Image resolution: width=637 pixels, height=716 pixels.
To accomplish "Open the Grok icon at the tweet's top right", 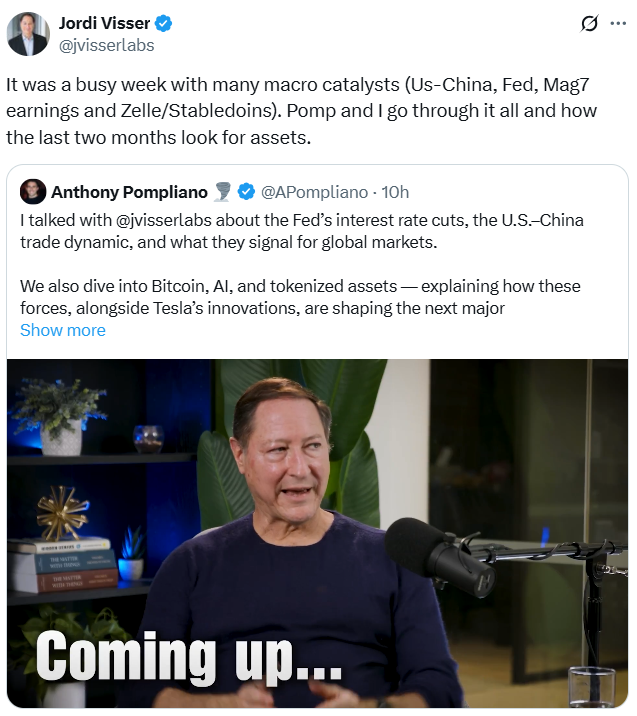I will 589,24.
